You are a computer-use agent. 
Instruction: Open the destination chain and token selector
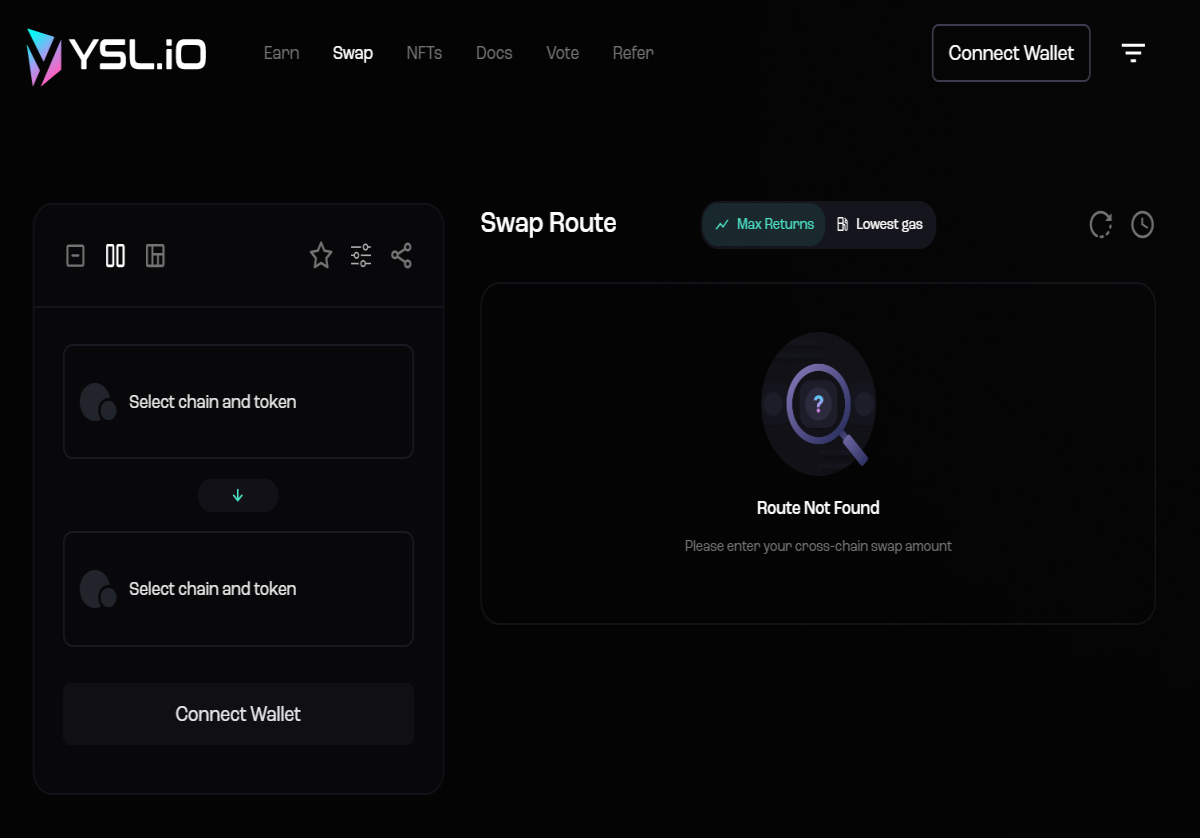point(238,589)
